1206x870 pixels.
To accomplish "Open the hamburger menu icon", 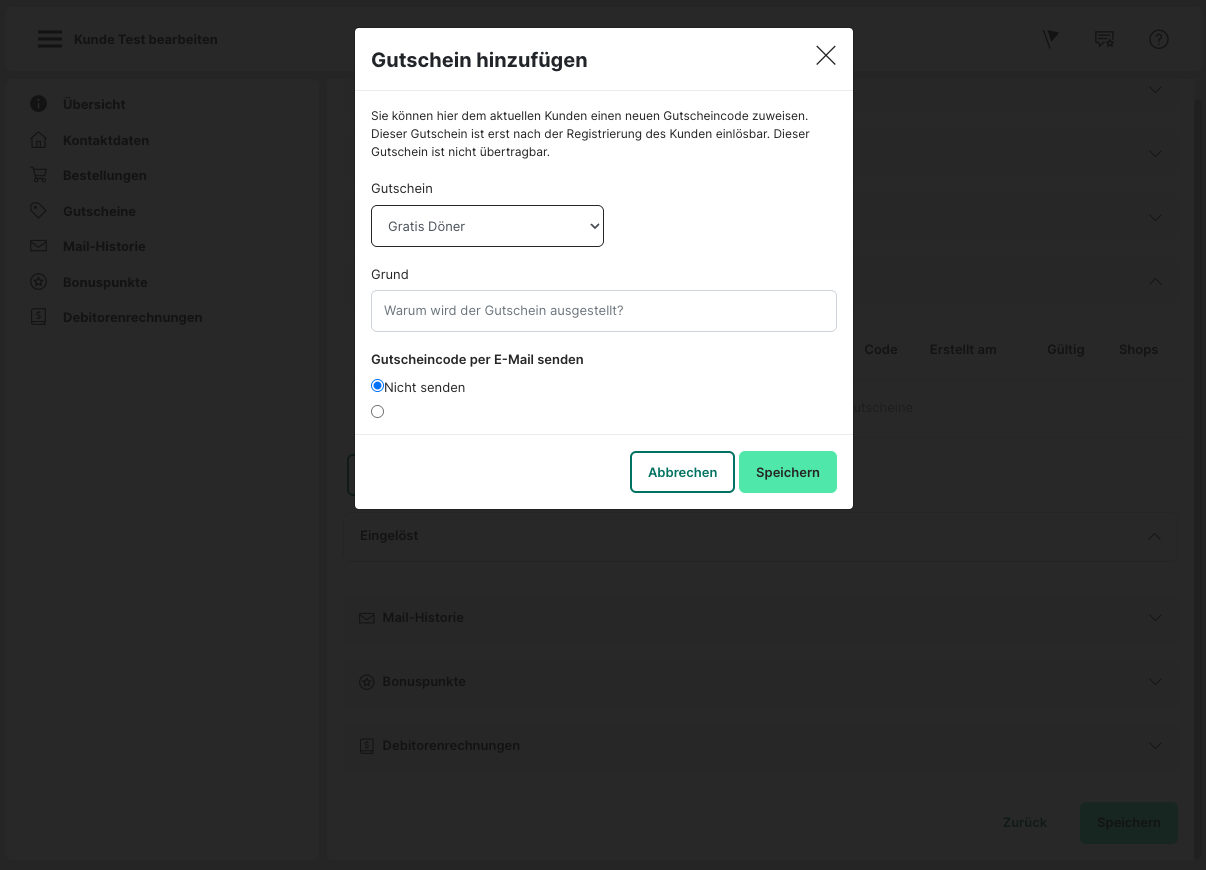I will tap(49, 39).
